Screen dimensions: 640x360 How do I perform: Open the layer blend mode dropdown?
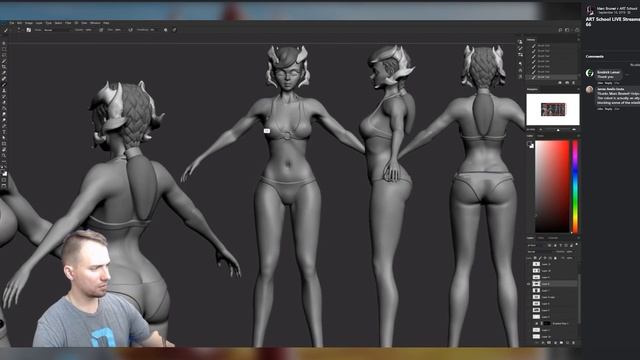click(540, 252)
